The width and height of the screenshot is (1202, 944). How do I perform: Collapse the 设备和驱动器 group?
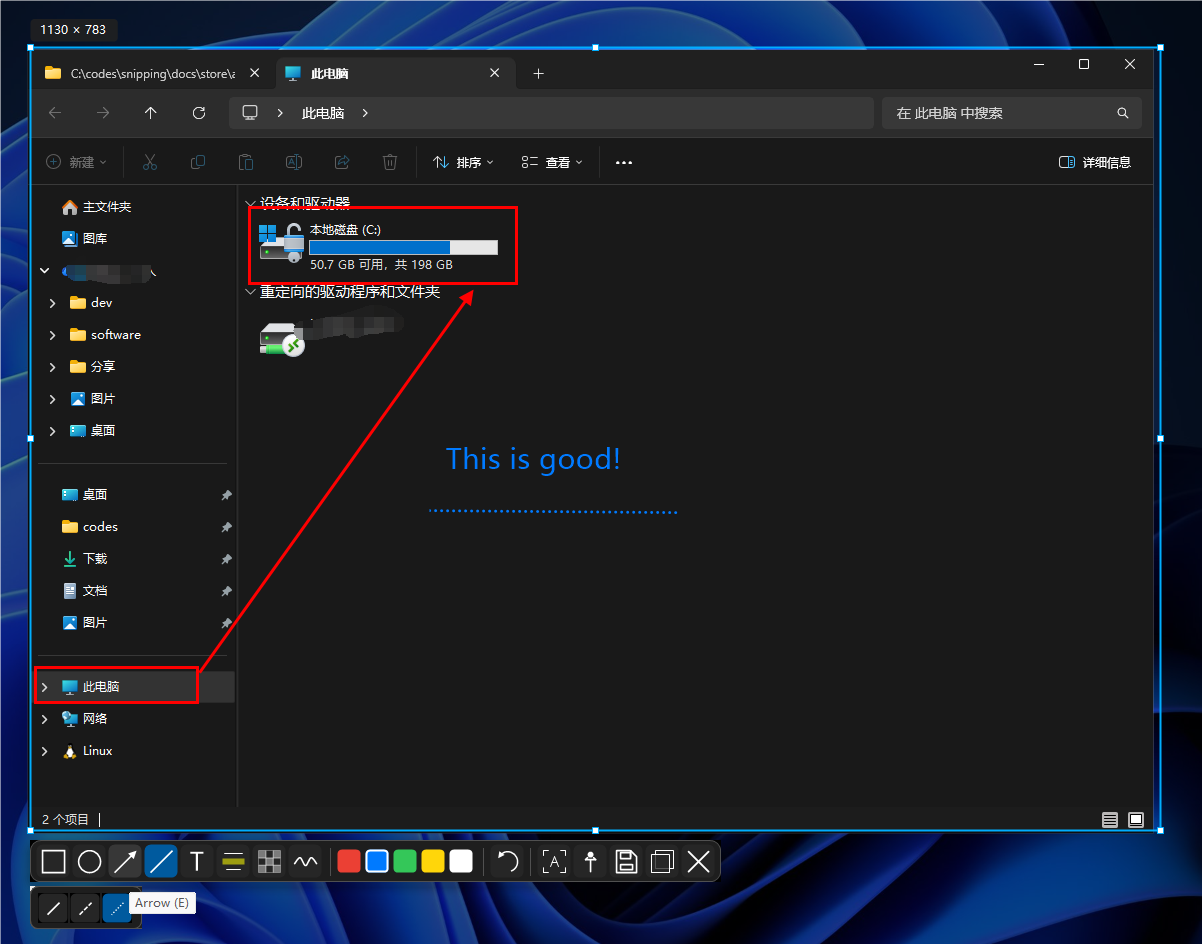pos(250,204)
